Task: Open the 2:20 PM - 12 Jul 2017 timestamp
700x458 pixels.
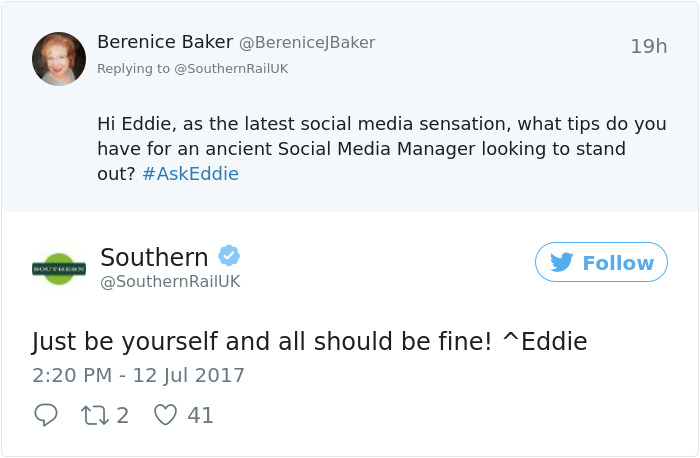Action: (138, 376)
